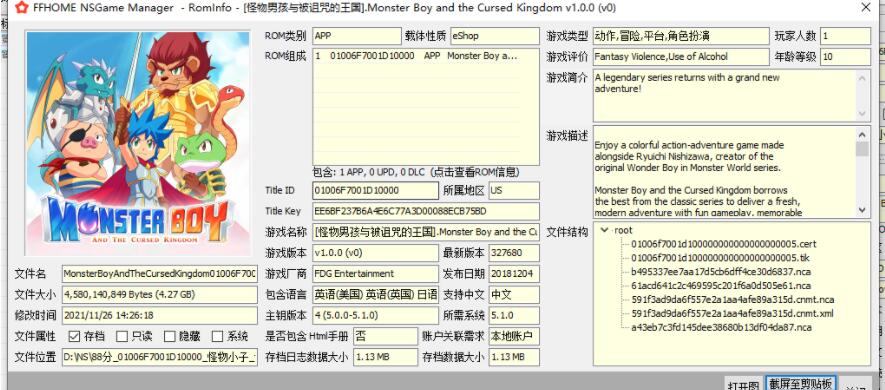
Task: Click the Title Key field
Action: click(426, 212)
